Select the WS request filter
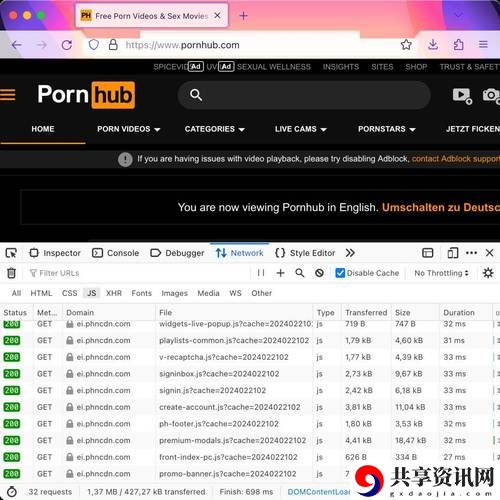This screenshot has height=500, width=500. click(x=235, y=293)
